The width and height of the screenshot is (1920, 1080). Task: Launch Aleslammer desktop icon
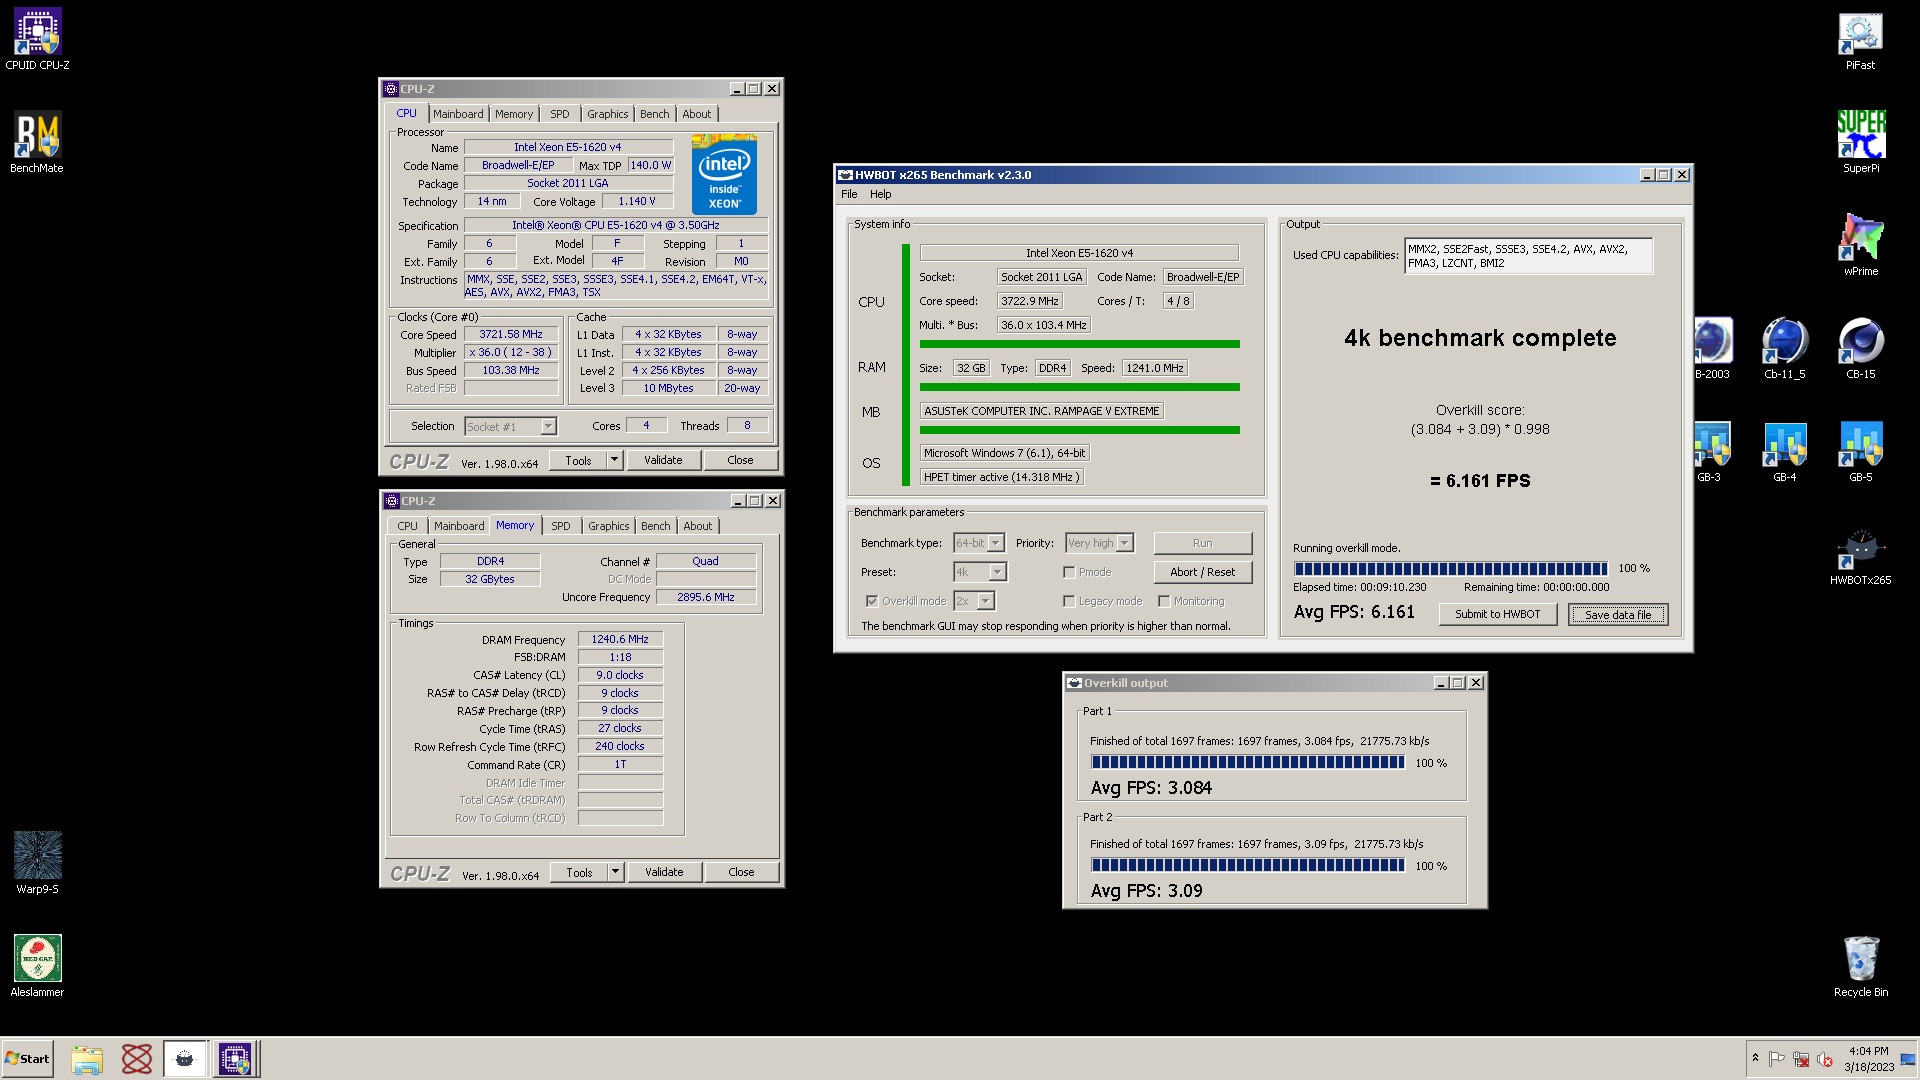tap(37, 967)
